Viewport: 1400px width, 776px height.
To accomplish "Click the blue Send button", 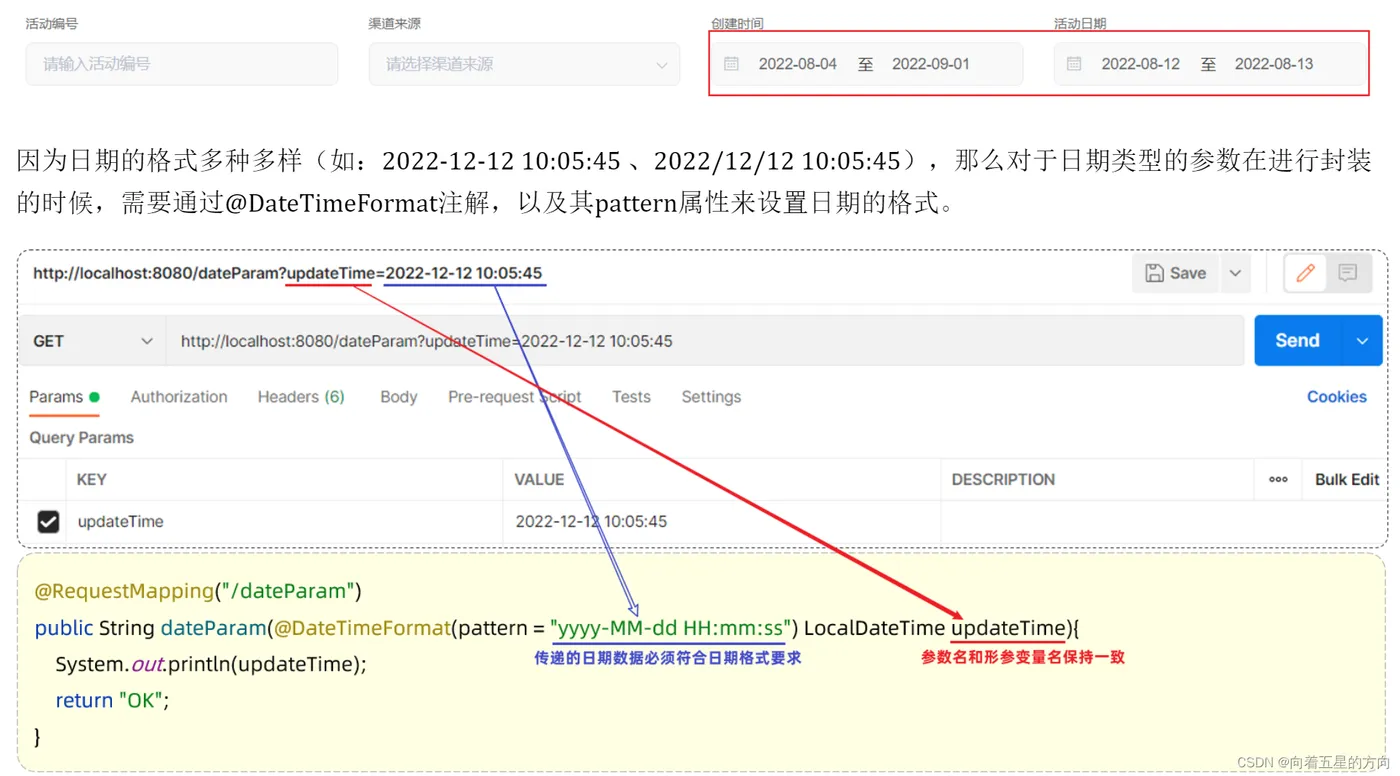I will click(x=1297, y=341).
